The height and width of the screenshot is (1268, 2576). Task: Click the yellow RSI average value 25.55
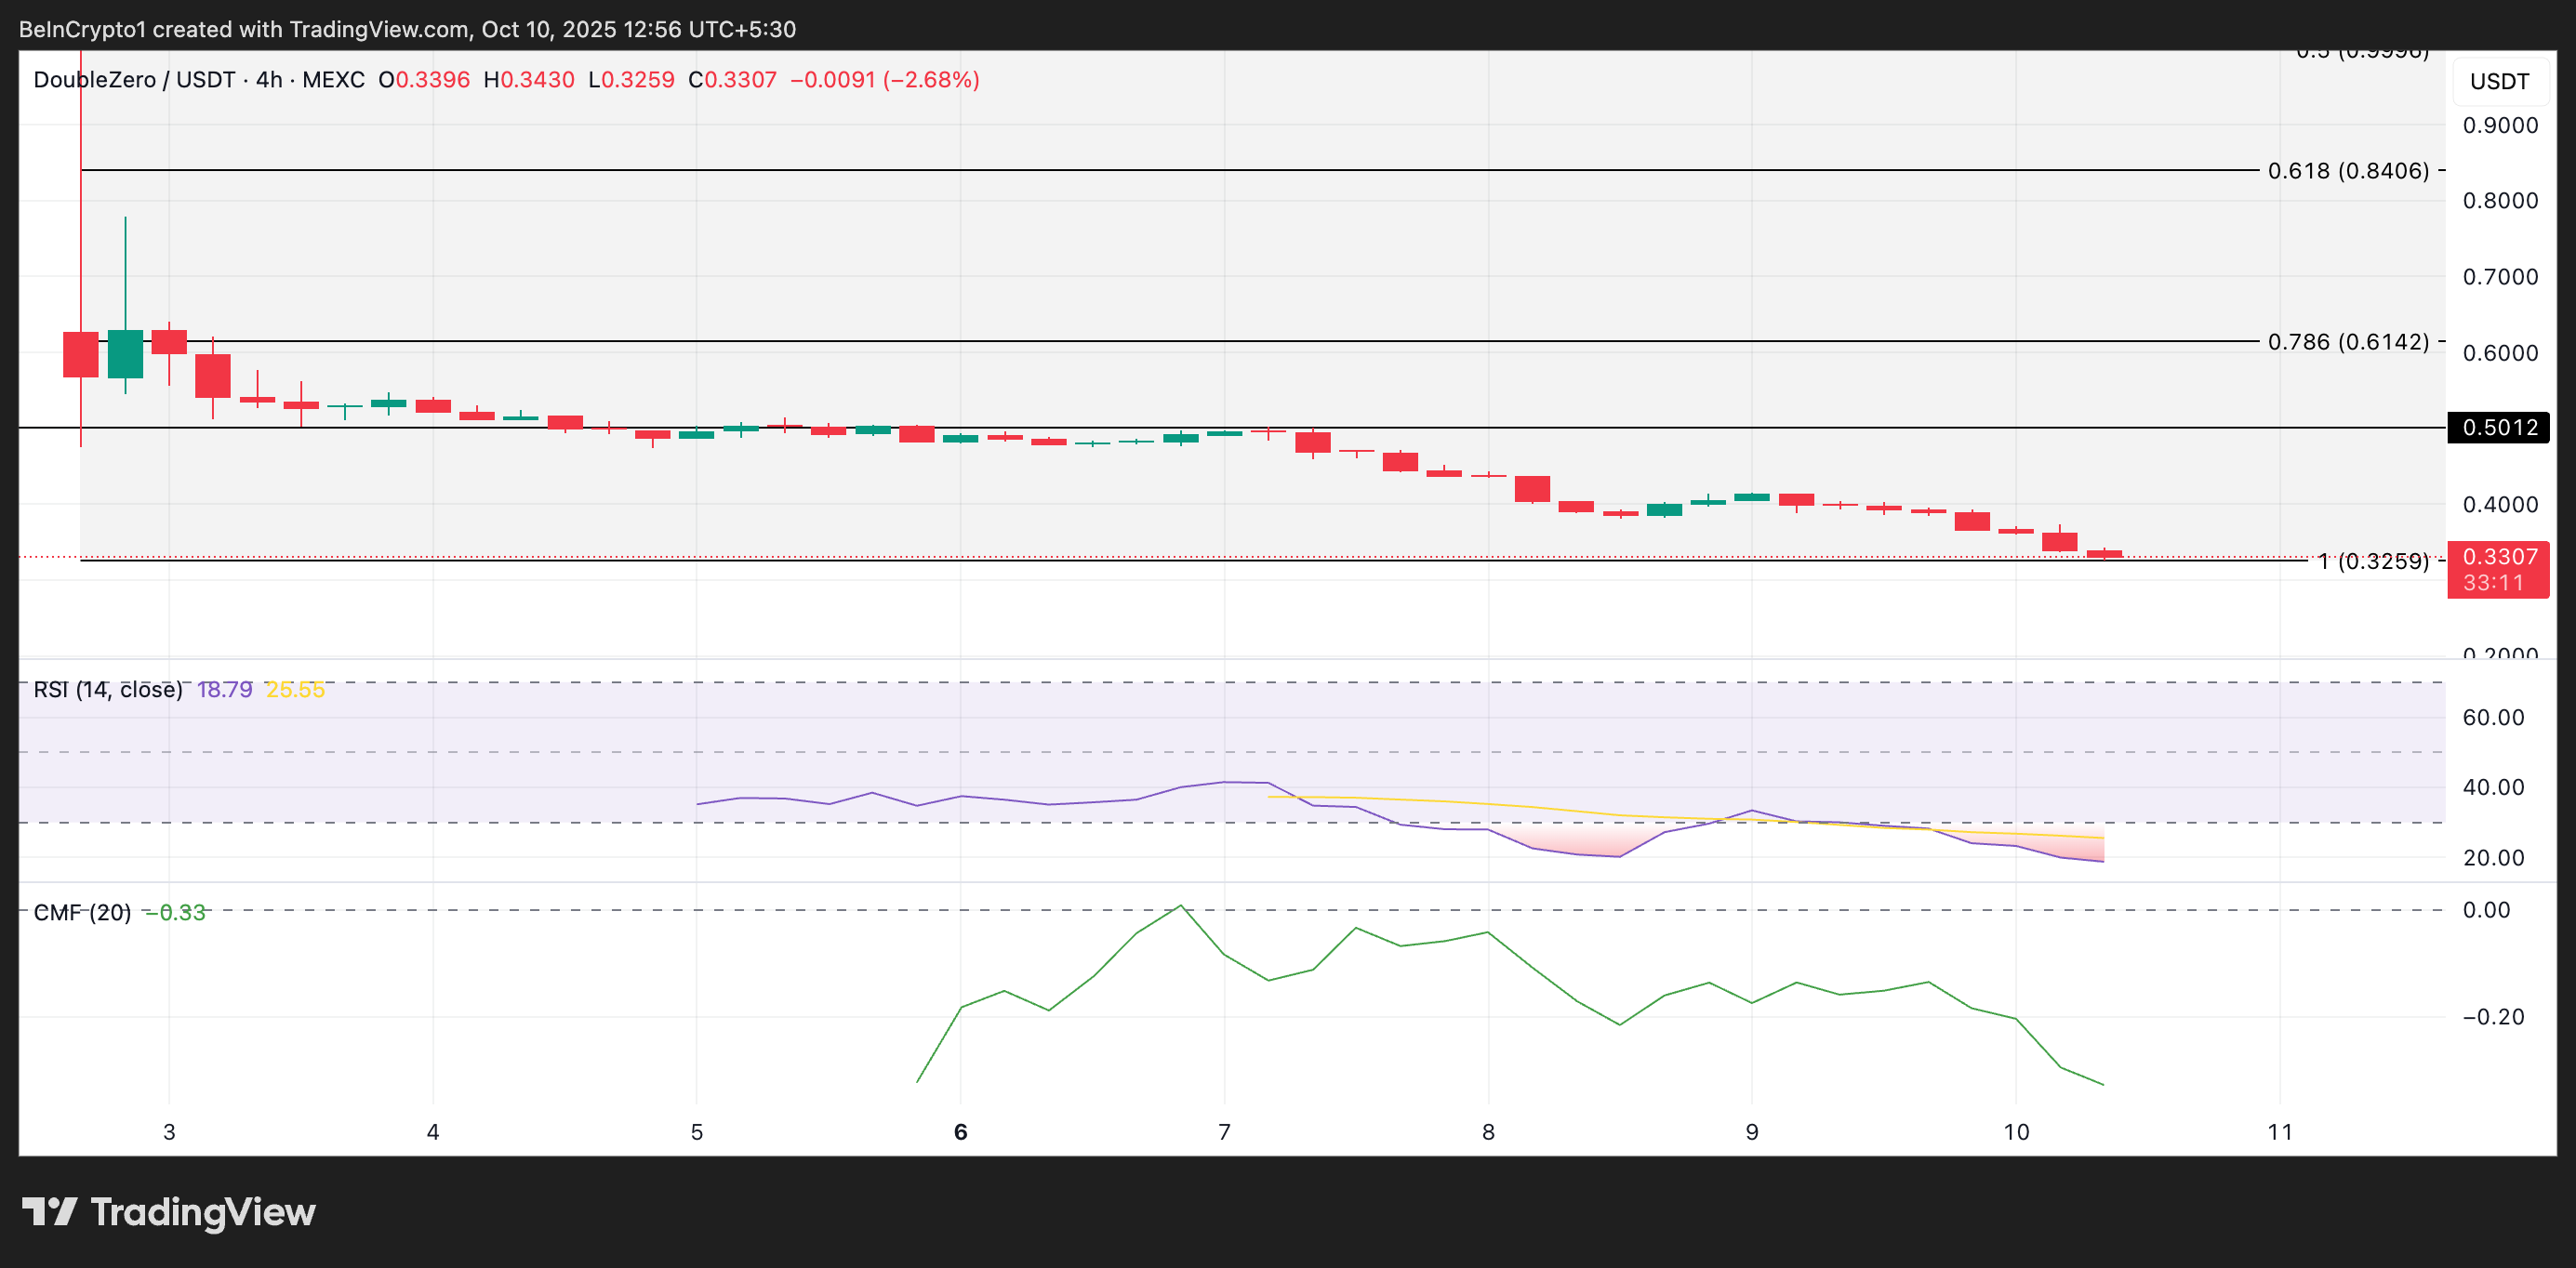[295, 690]
